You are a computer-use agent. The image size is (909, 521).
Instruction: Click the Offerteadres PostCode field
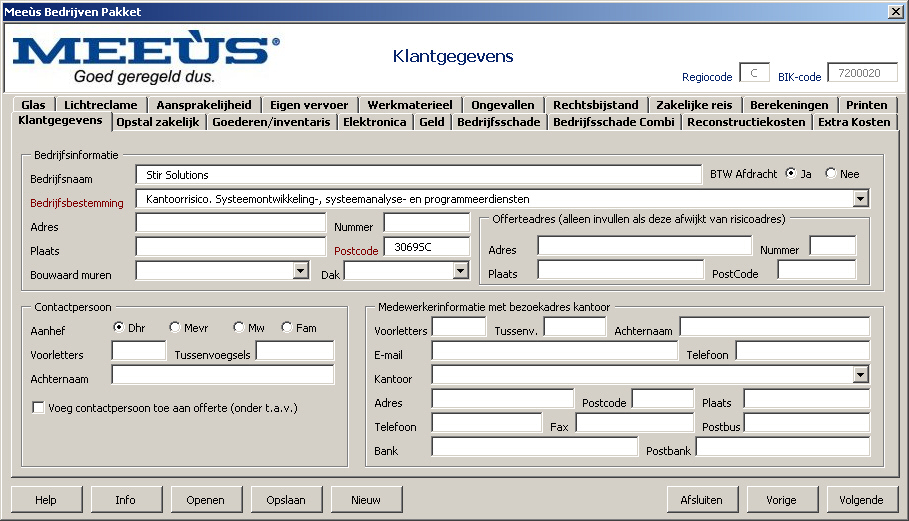[817, 269]
